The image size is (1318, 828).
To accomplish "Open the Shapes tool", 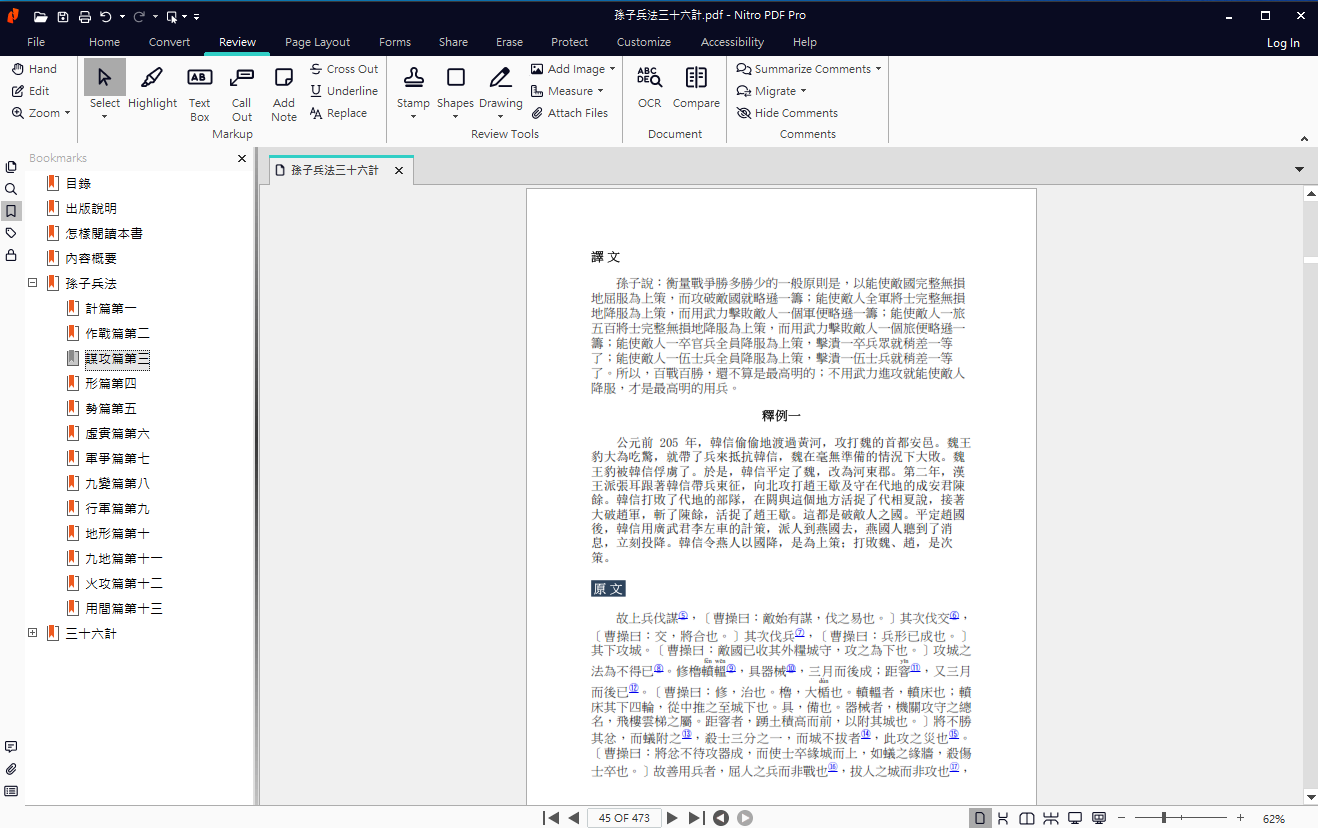I will [x=455, y=88].
